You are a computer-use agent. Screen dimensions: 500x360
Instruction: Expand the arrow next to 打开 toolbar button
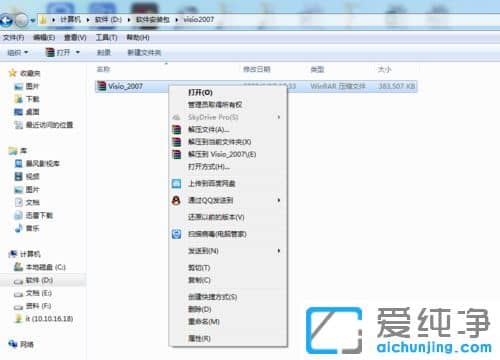point(78,52)
